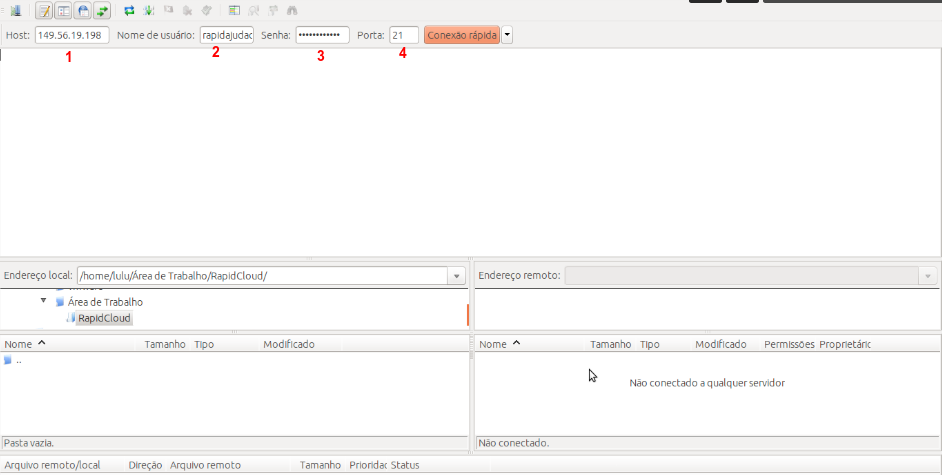Viewport: 942px width, 475px height.
Task: Click the Conexão rápida button
Action: click(461, 35)
